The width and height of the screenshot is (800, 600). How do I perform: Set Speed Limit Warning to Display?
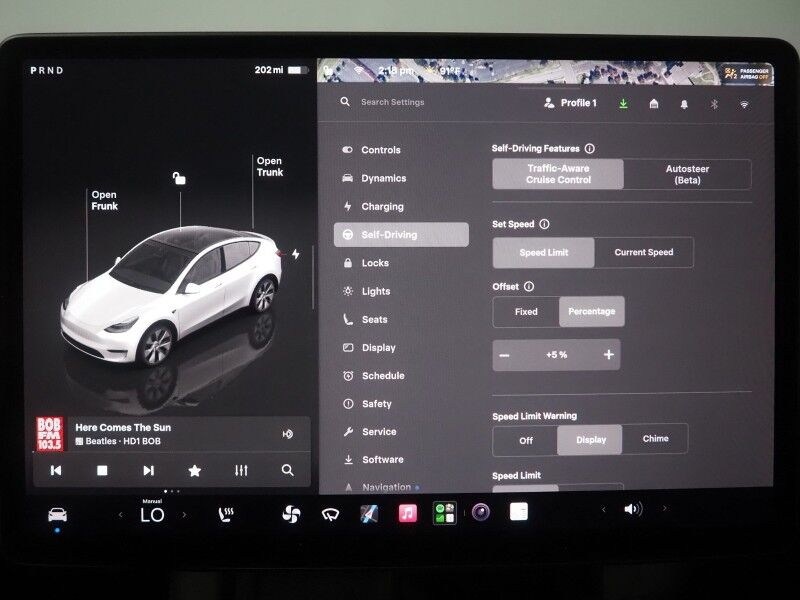[590, 440]
